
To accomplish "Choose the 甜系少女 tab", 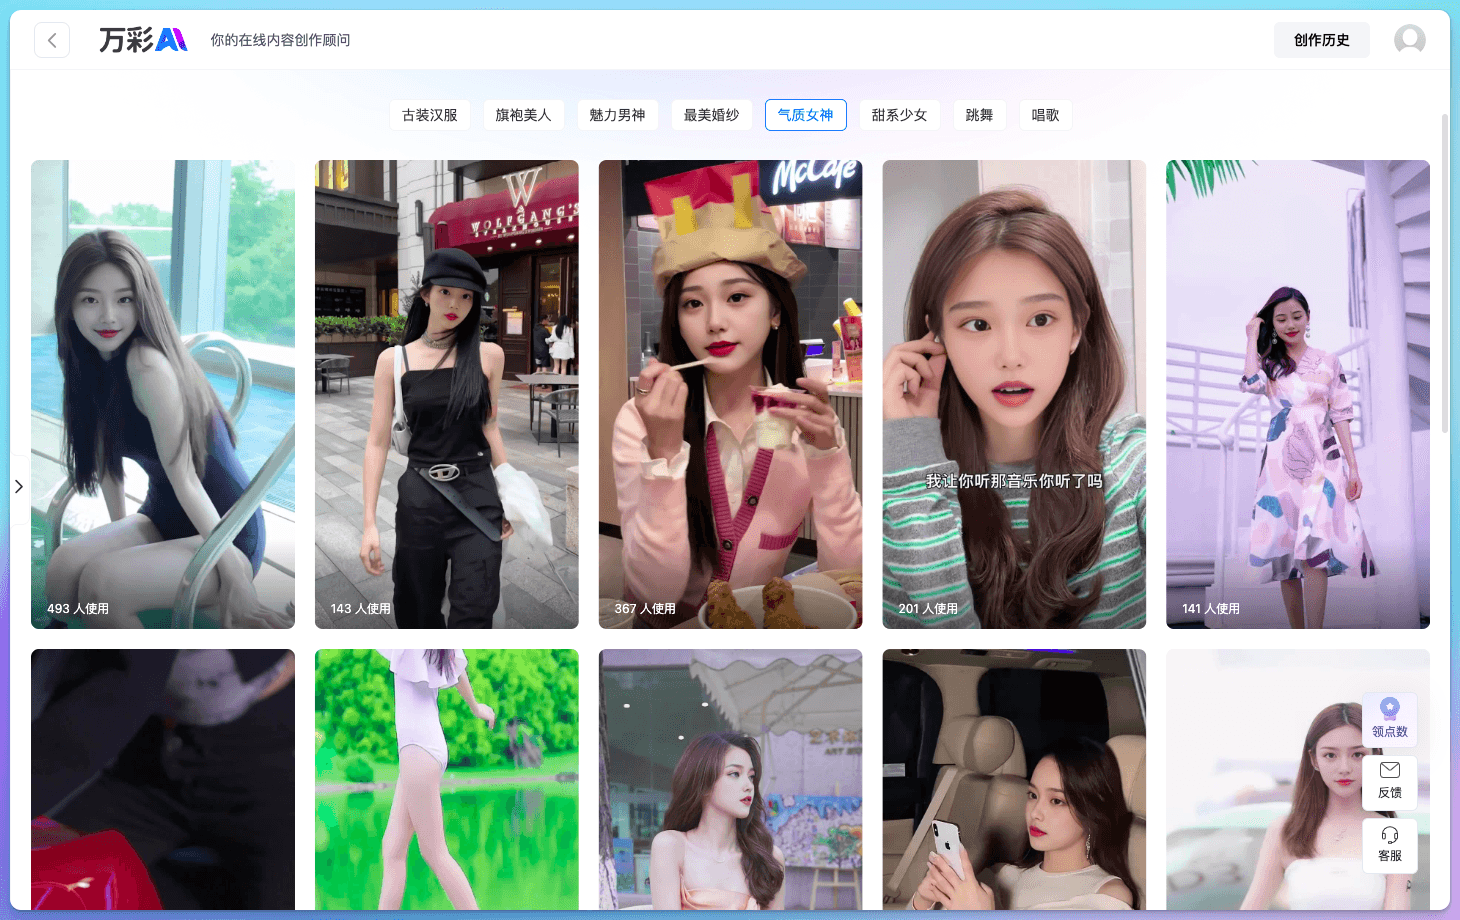I will coord(900,115).
